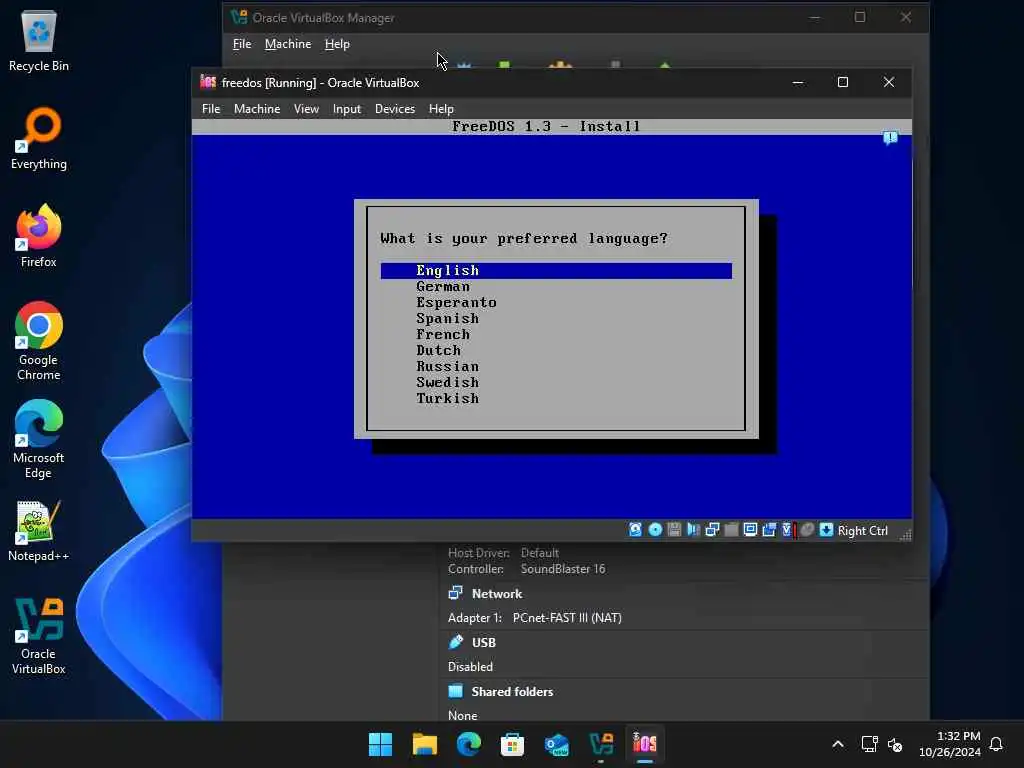Screen dimensions: 1024x768
Task: Click the Right Ctrl host key label
Action: pos(862,530)
